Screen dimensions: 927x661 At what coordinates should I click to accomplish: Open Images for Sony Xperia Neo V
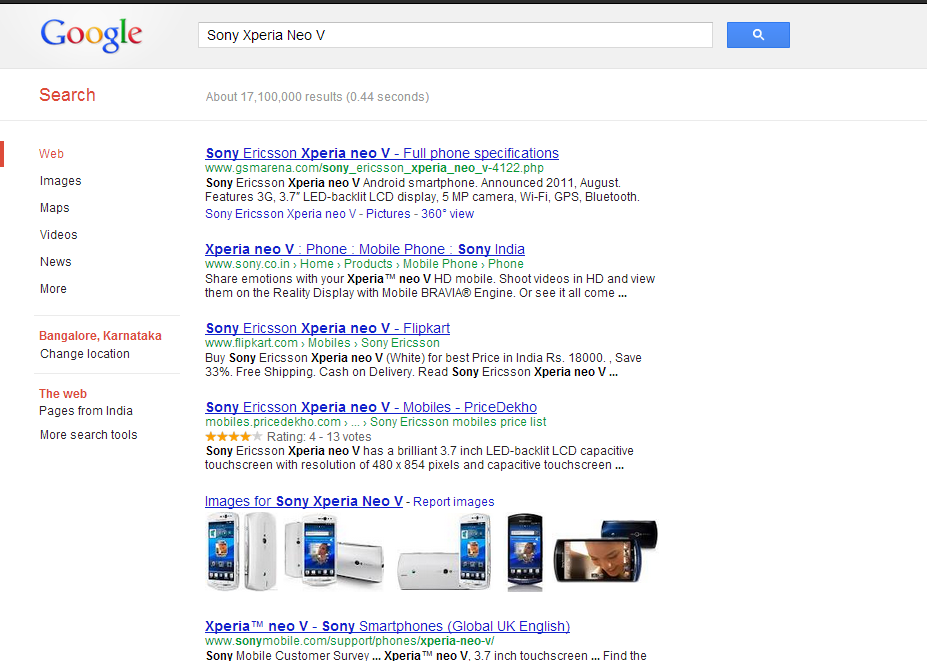click(304, 501)
